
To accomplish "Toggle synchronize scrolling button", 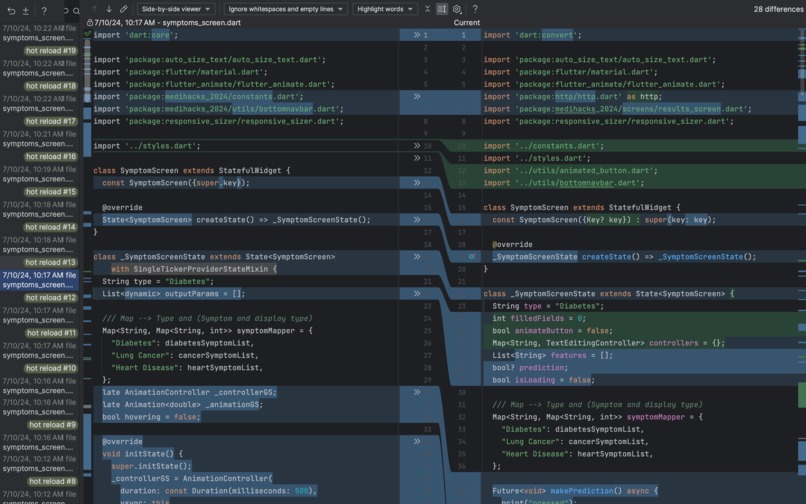I will (x=442, y=9).
